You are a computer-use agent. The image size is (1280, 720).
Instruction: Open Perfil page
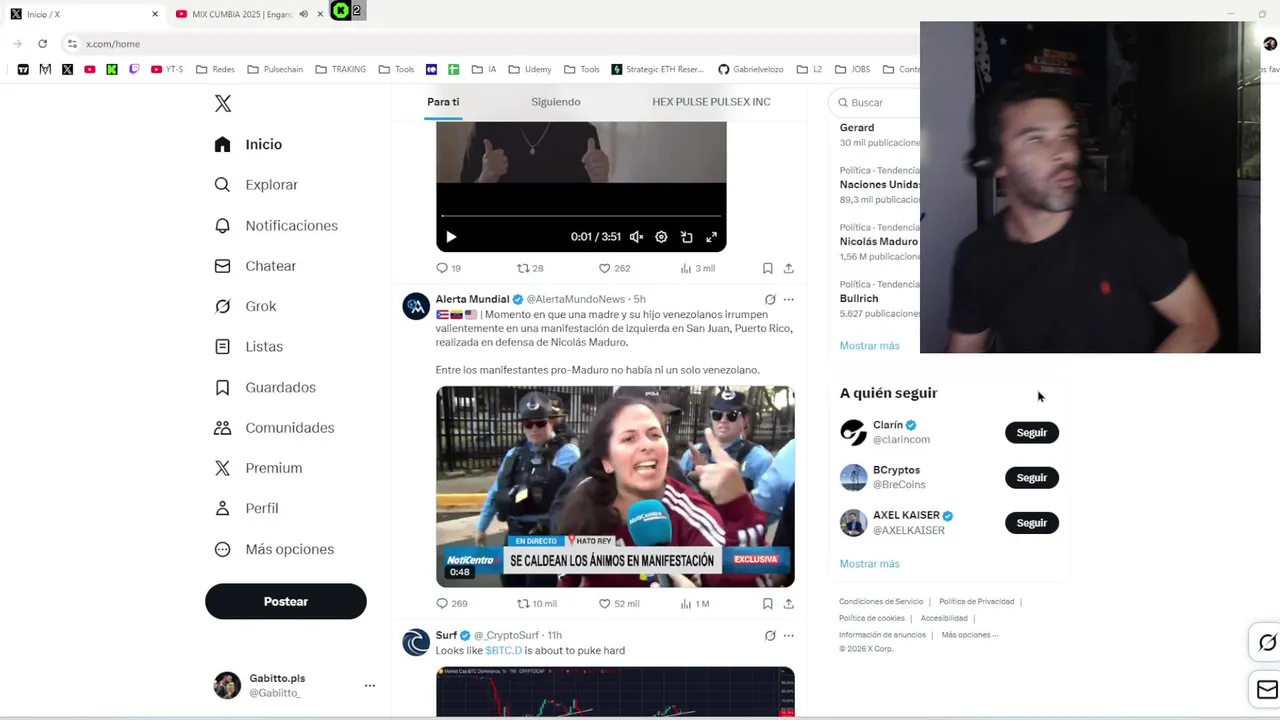[246, 508]
